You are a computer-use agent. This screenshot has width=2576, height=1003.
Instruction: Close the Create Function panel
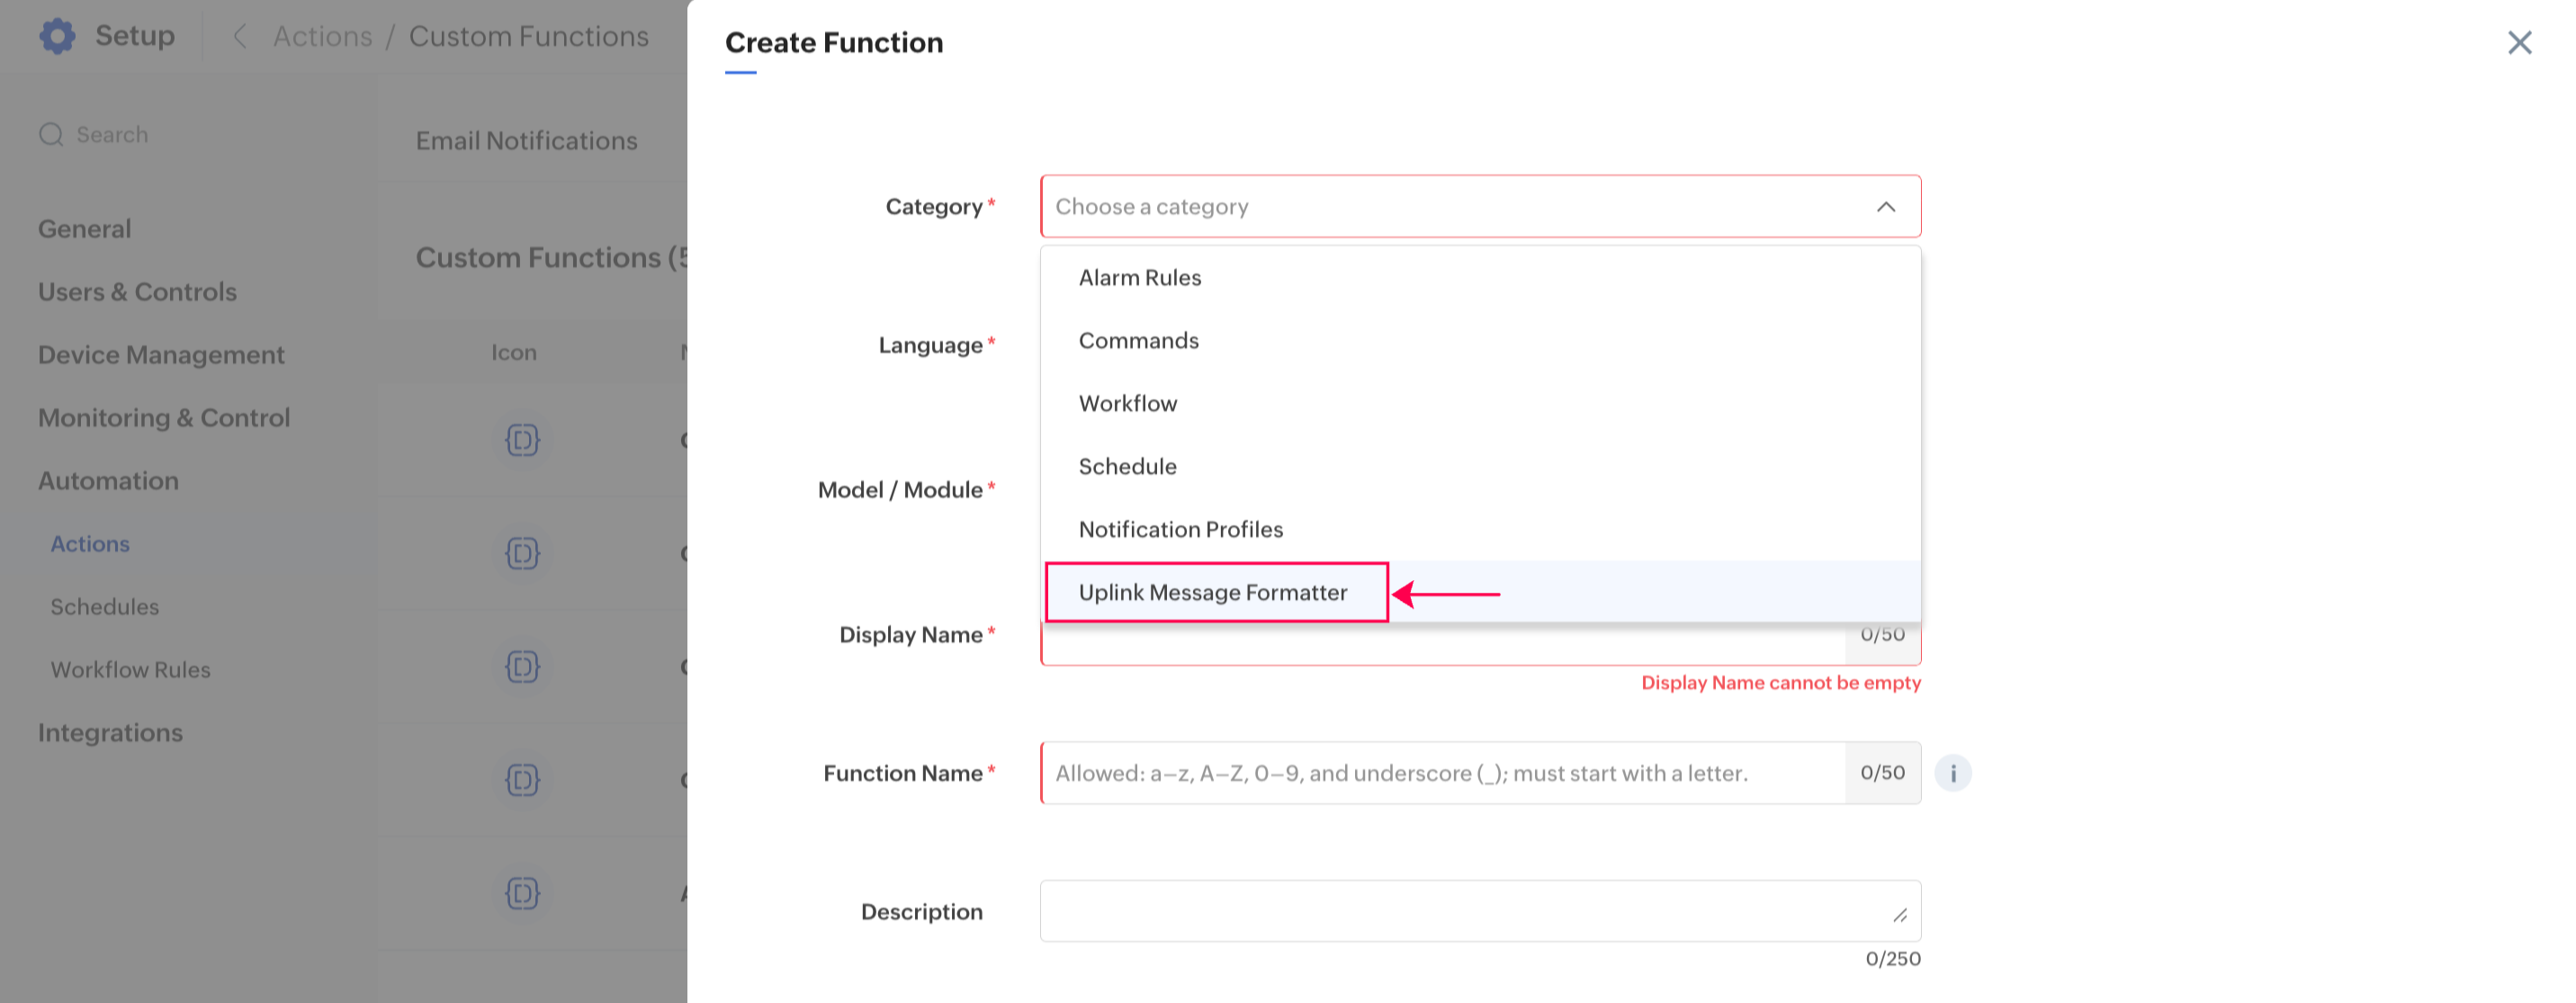(x=2519, y=42)
